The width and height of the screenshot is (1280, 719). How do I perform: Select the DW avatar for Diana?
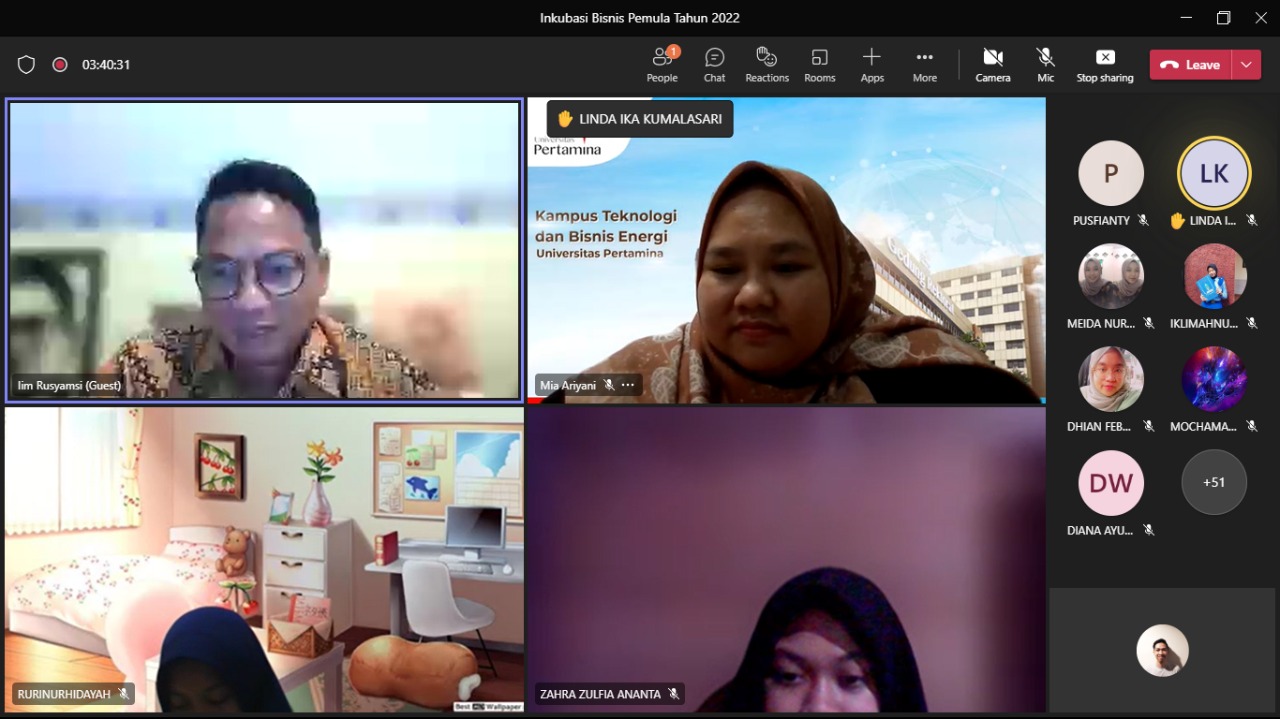click(x=1110, y=483)
